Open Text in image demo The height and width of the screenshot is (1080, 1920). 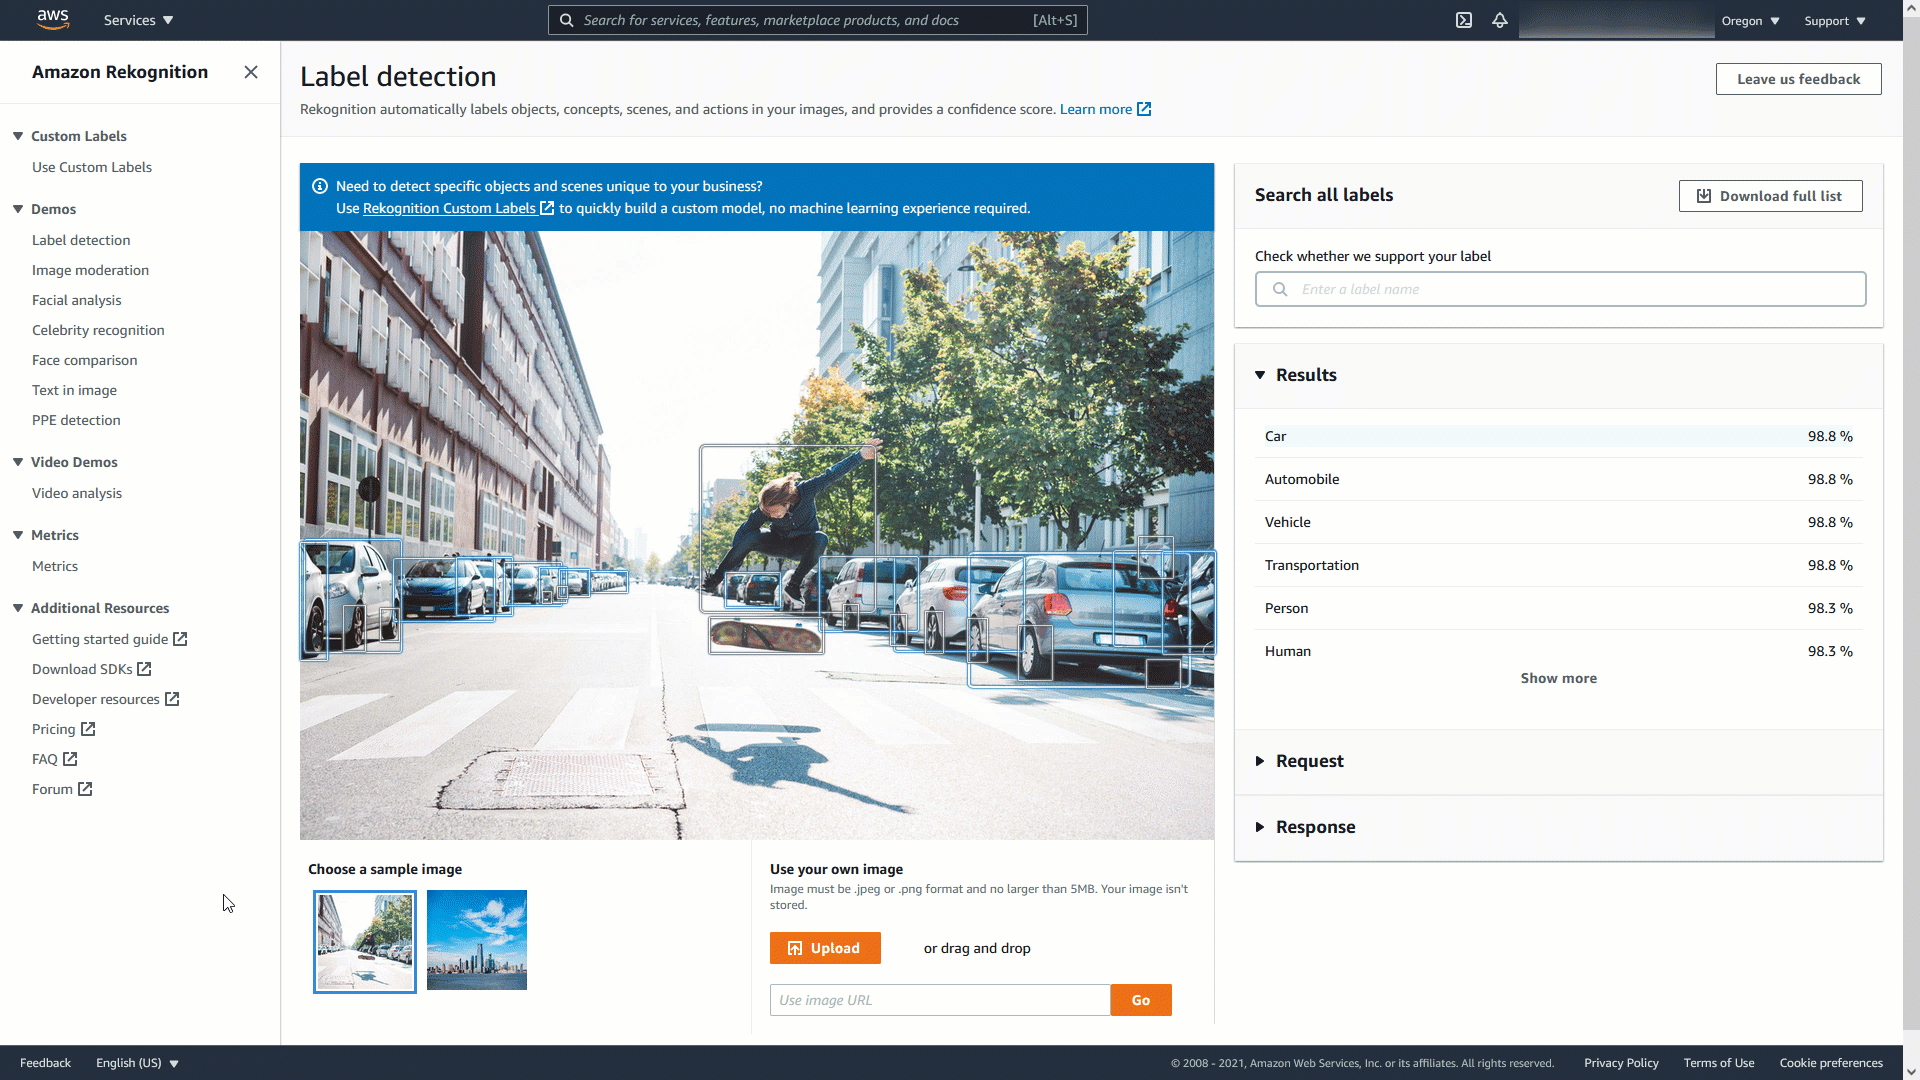click(x=74, y=390)
